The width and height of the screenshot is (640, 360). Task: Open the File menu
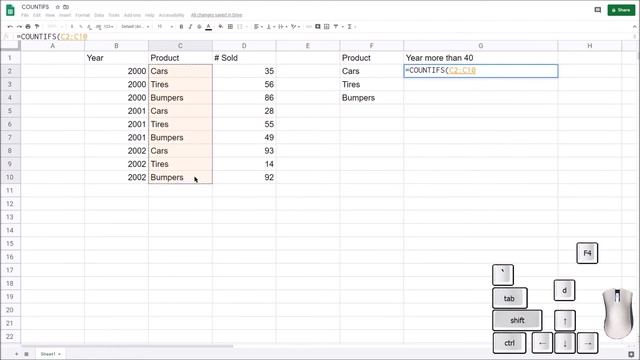(25, 15)
